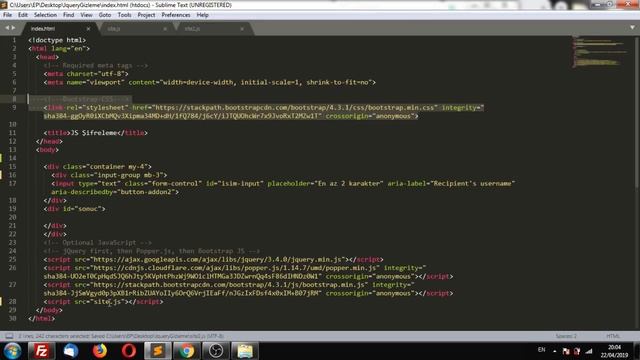Open the Edit menu
This screenshot has width=640, height=360.
click(x=23, y=15)
